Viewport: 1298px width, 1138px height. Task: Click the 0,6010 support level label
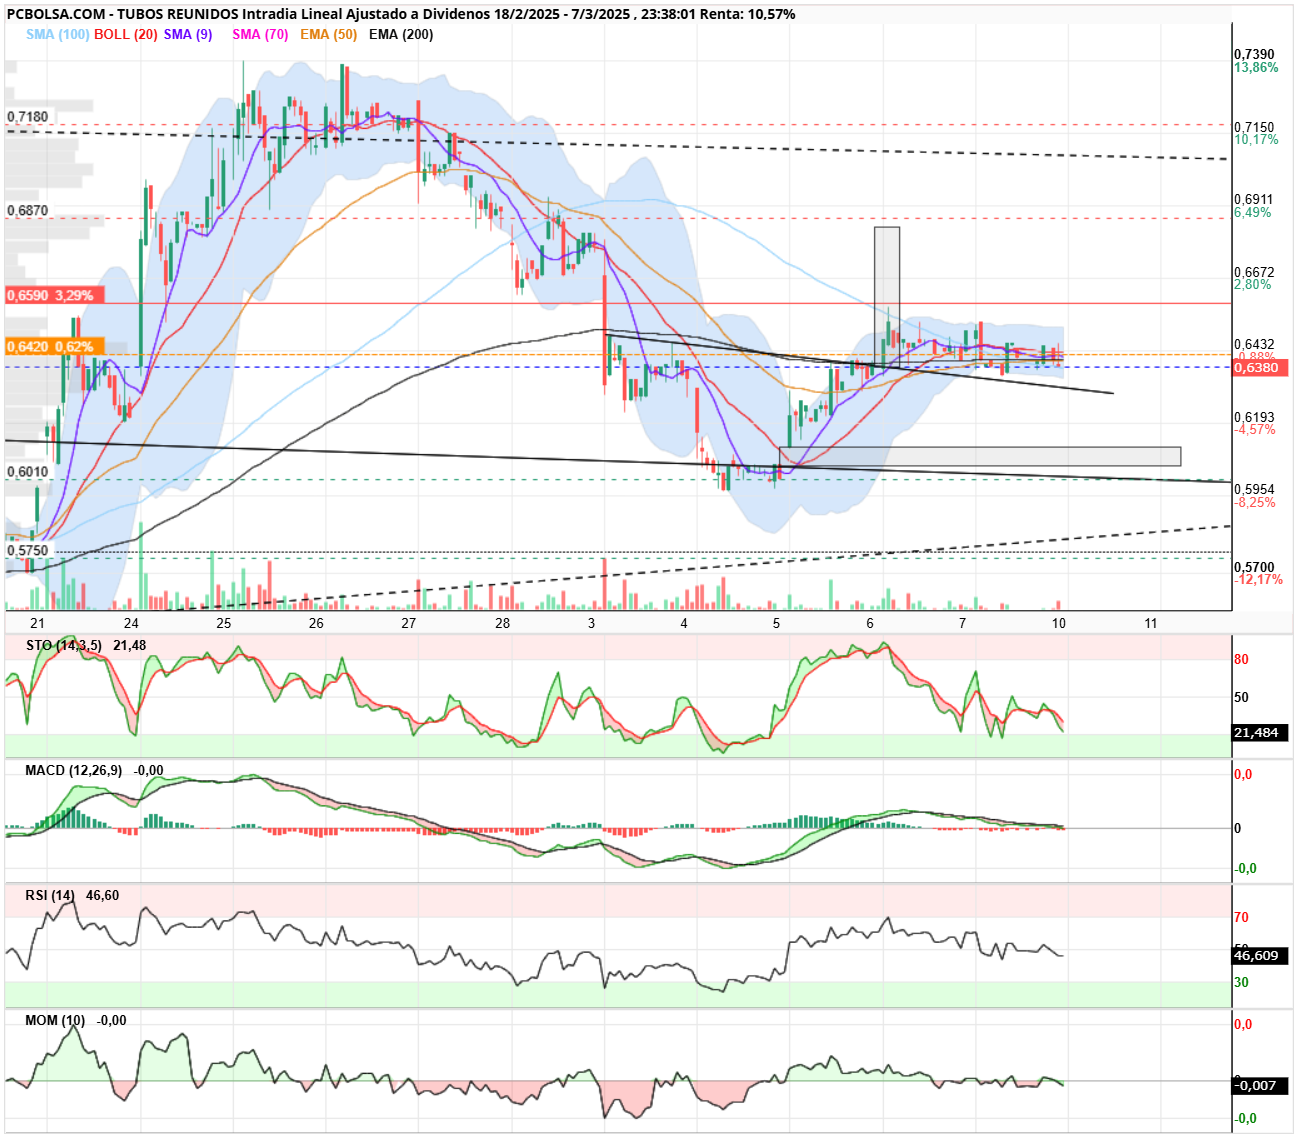point(28,472)
